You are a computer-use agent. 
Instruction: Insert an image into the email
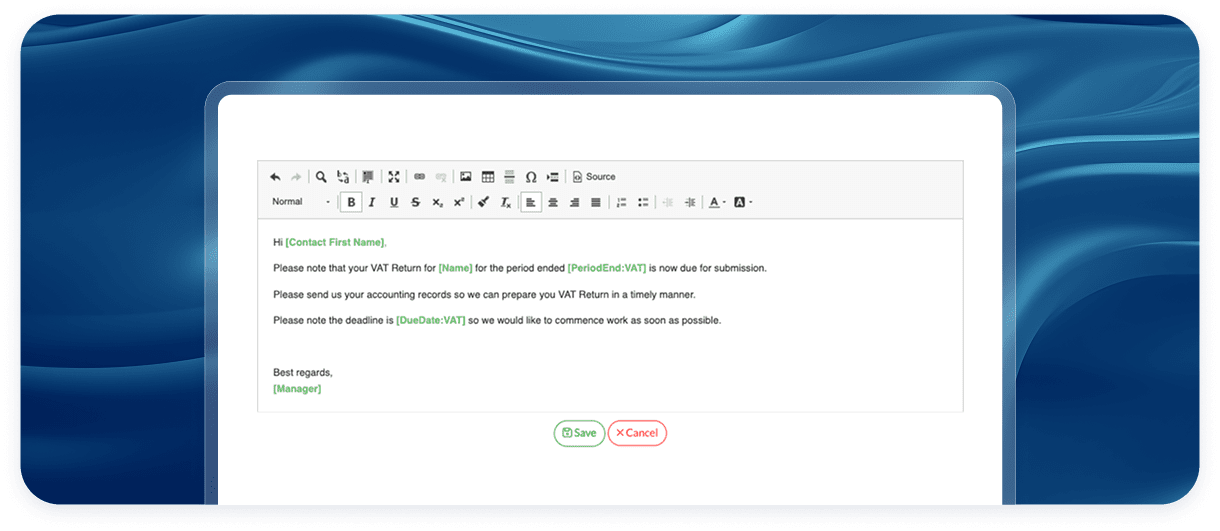[465, 177]
